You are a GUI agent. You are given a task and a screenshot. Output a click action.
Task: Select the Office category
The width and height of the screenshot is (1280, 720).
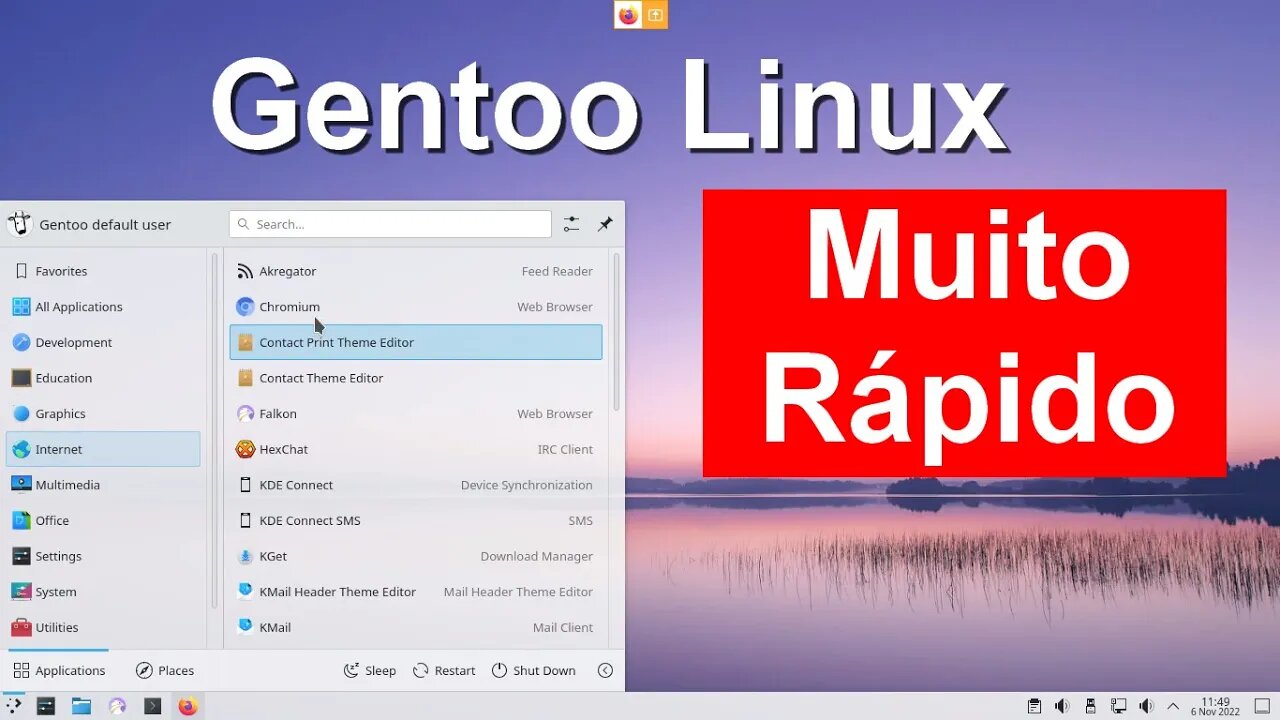point(103,521)
